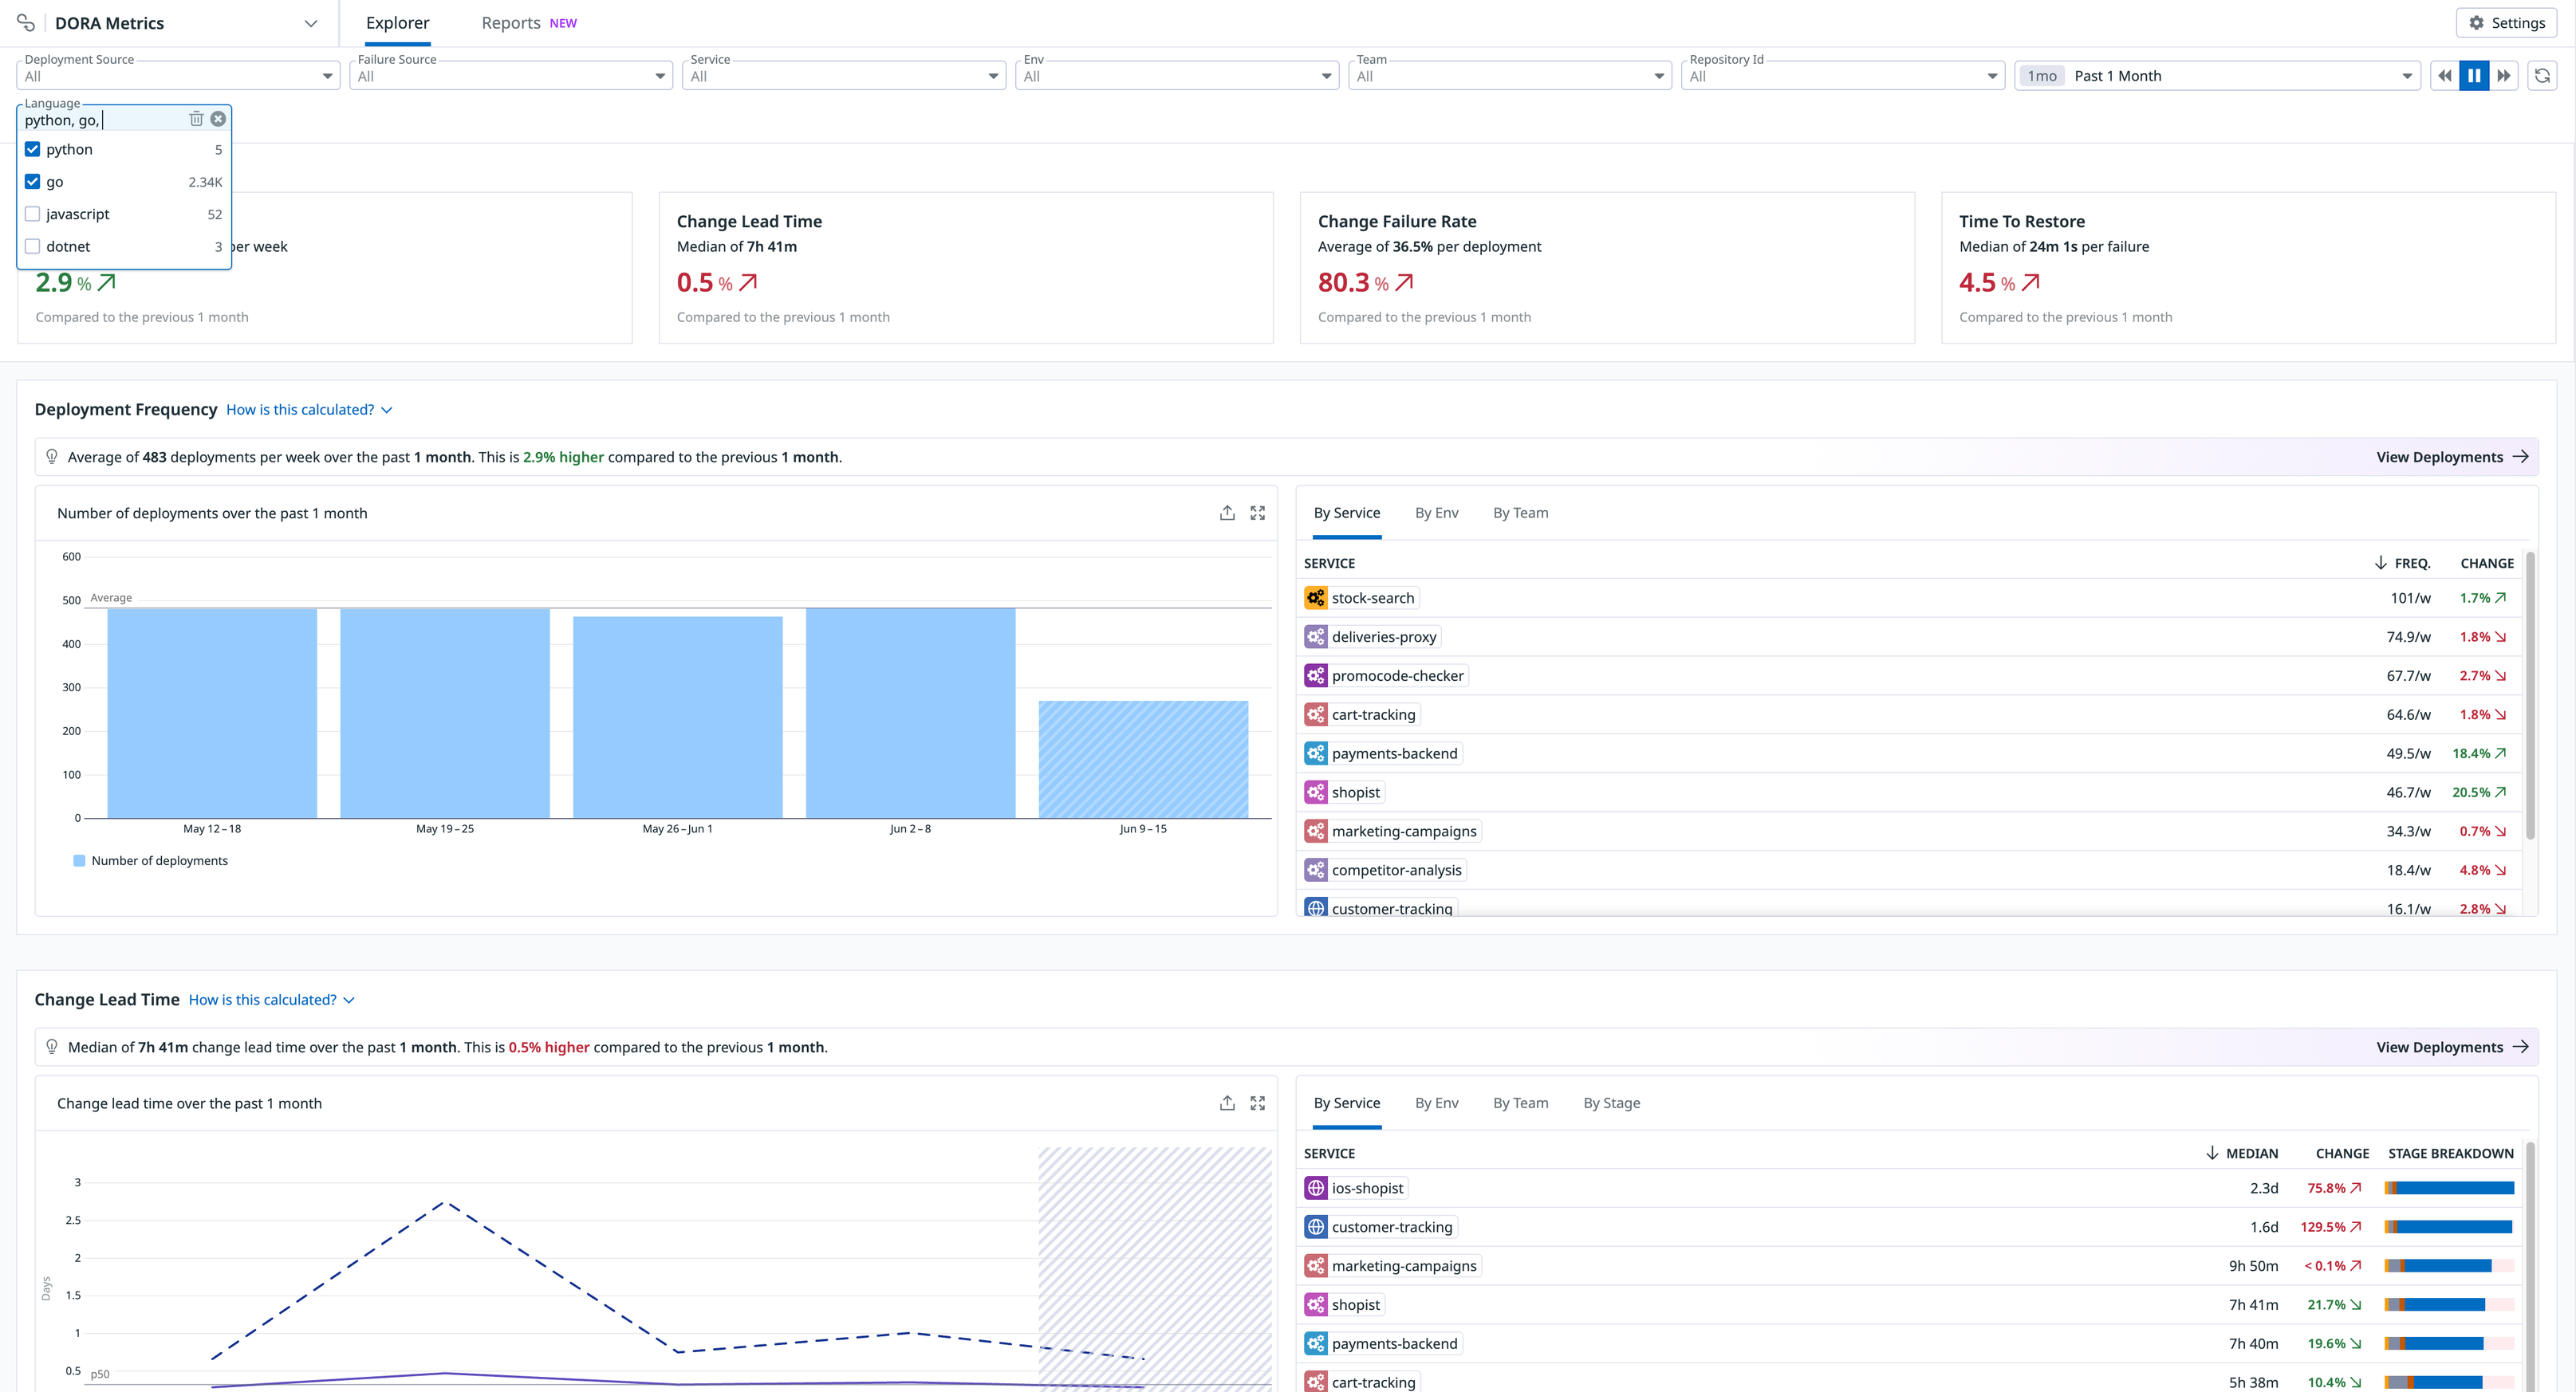Export the number of deployments chart

tap(1227, 513)
